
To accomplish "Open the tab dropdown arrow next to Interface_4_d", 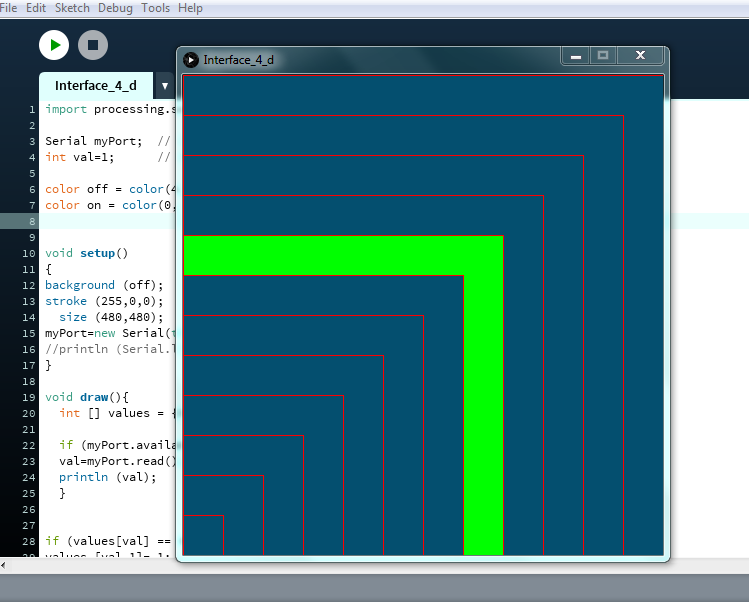I will click(x=165, y=86).
